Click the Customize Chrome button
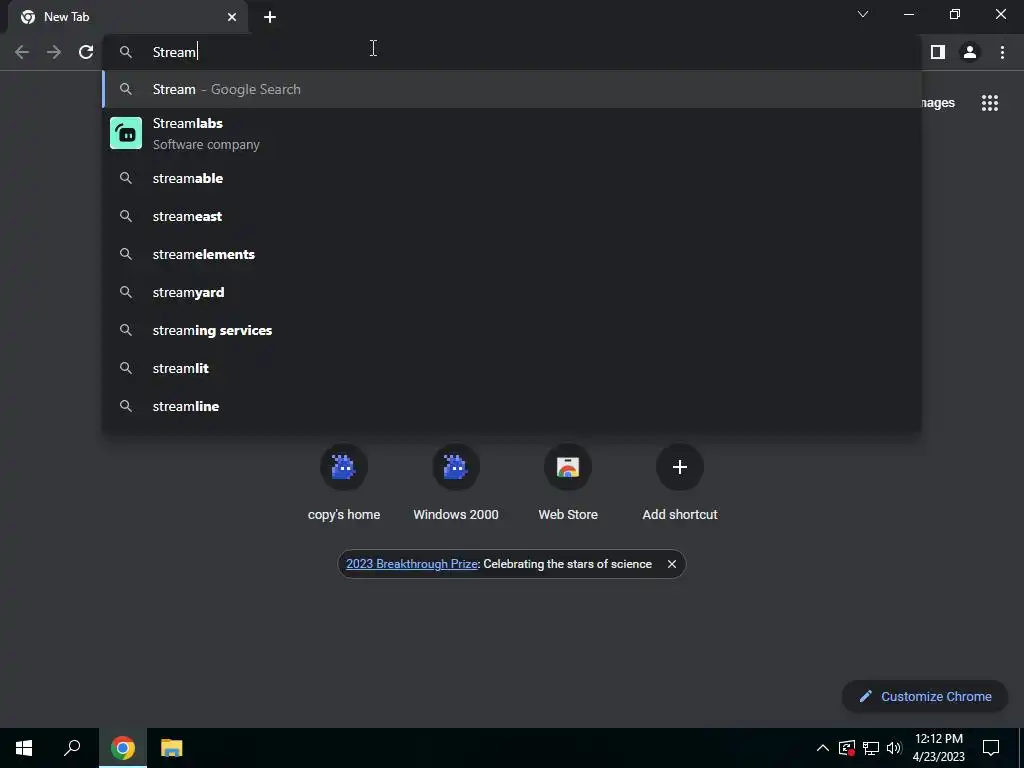 coord(925,696)
